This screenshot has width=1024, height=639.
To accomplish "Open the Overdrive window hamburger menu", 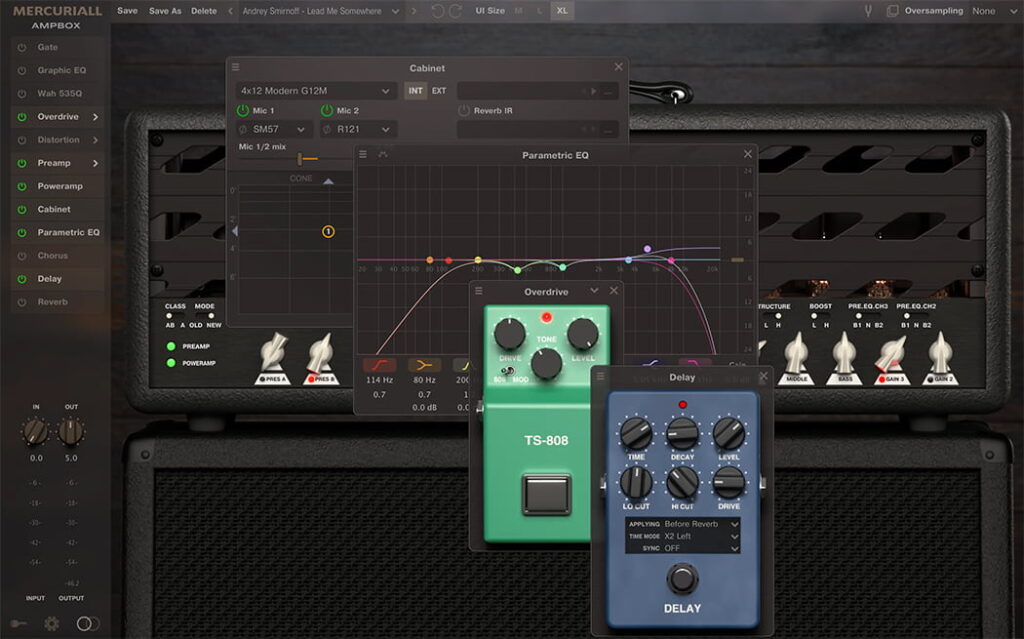I will tap(479, 291).
